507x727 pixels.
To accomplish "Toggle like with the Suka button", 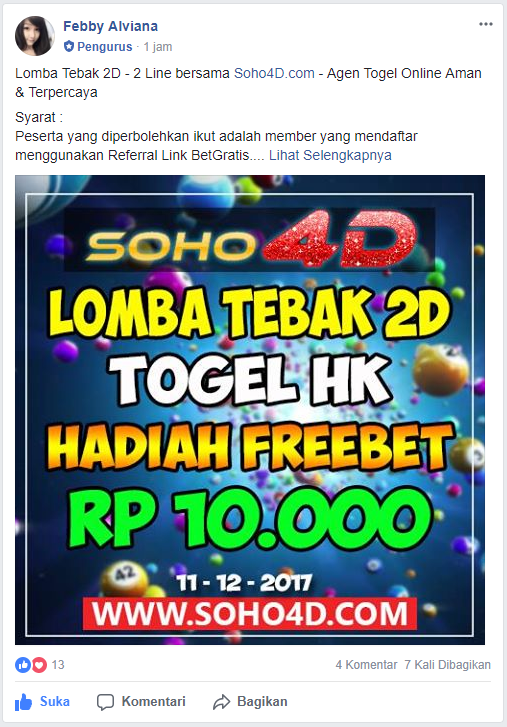I will point(42,701).
